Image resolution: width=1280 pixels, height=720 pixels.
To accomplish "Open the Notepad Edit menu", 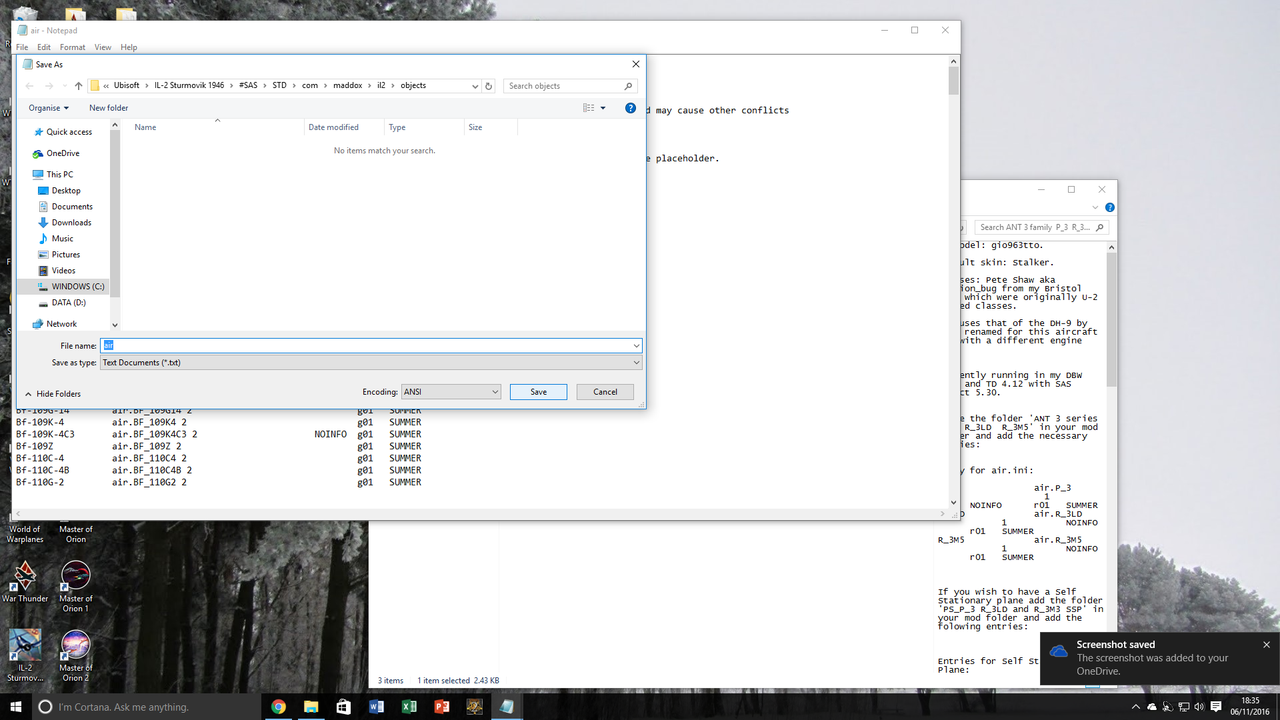I will point(44,47).
